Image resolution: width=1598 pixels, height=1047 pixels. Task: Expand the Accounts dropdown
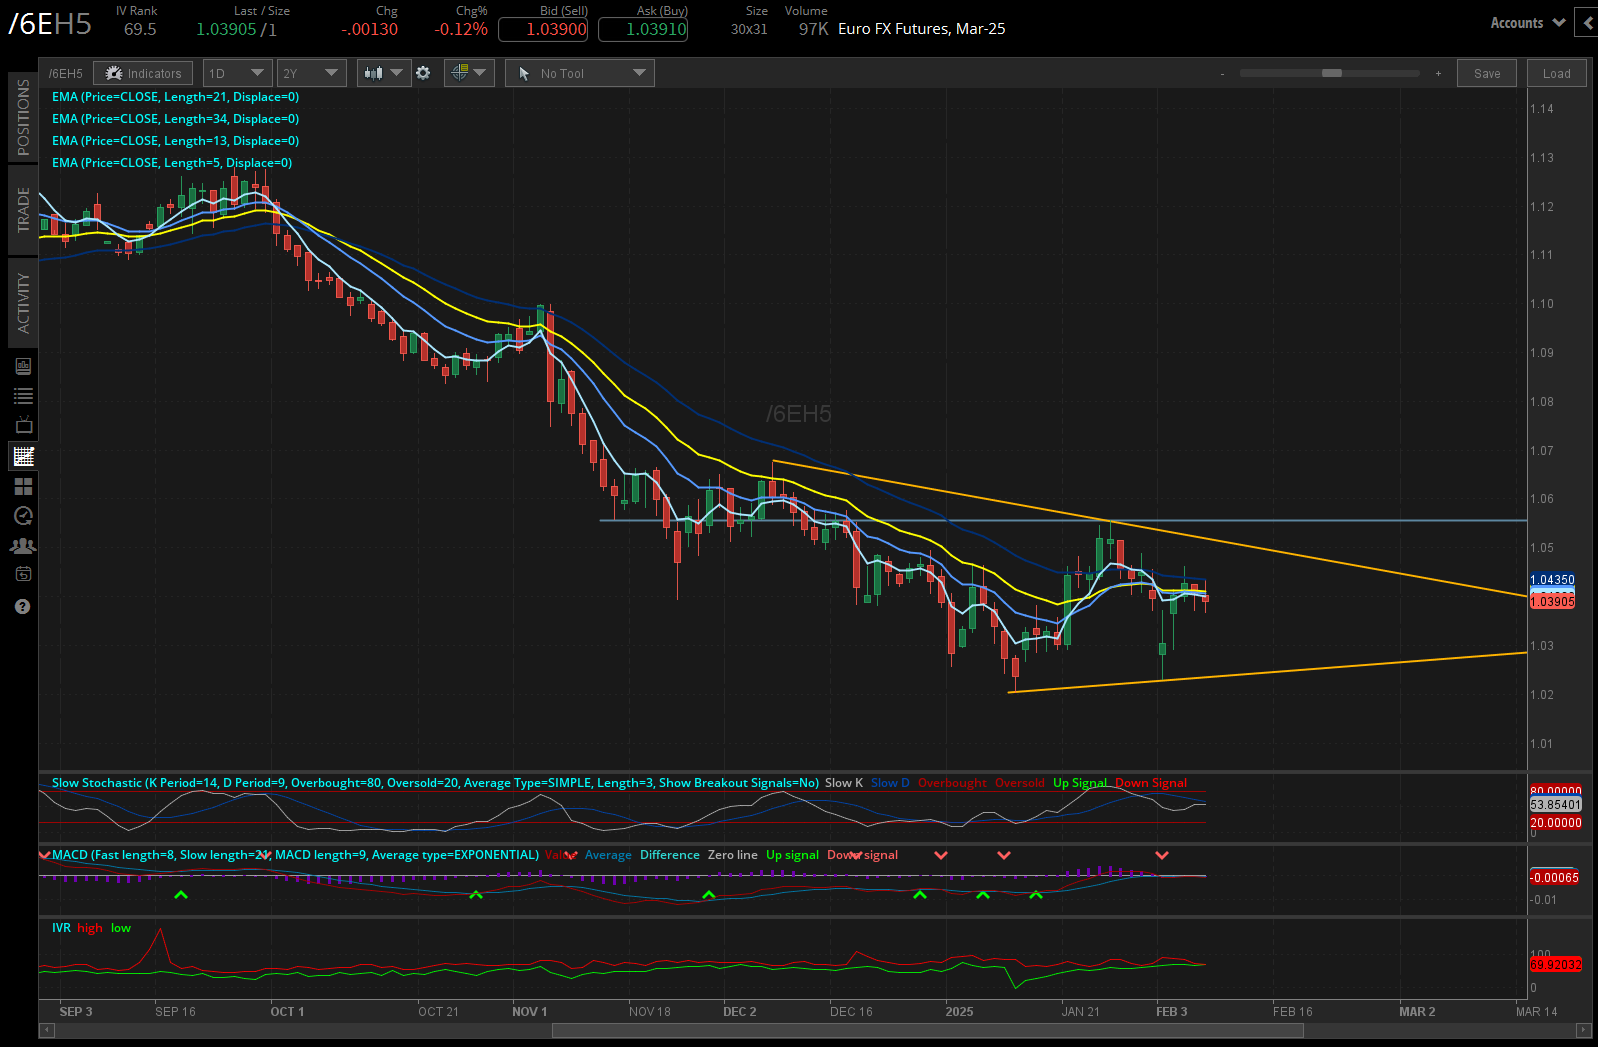click(x=1527, y=23)
